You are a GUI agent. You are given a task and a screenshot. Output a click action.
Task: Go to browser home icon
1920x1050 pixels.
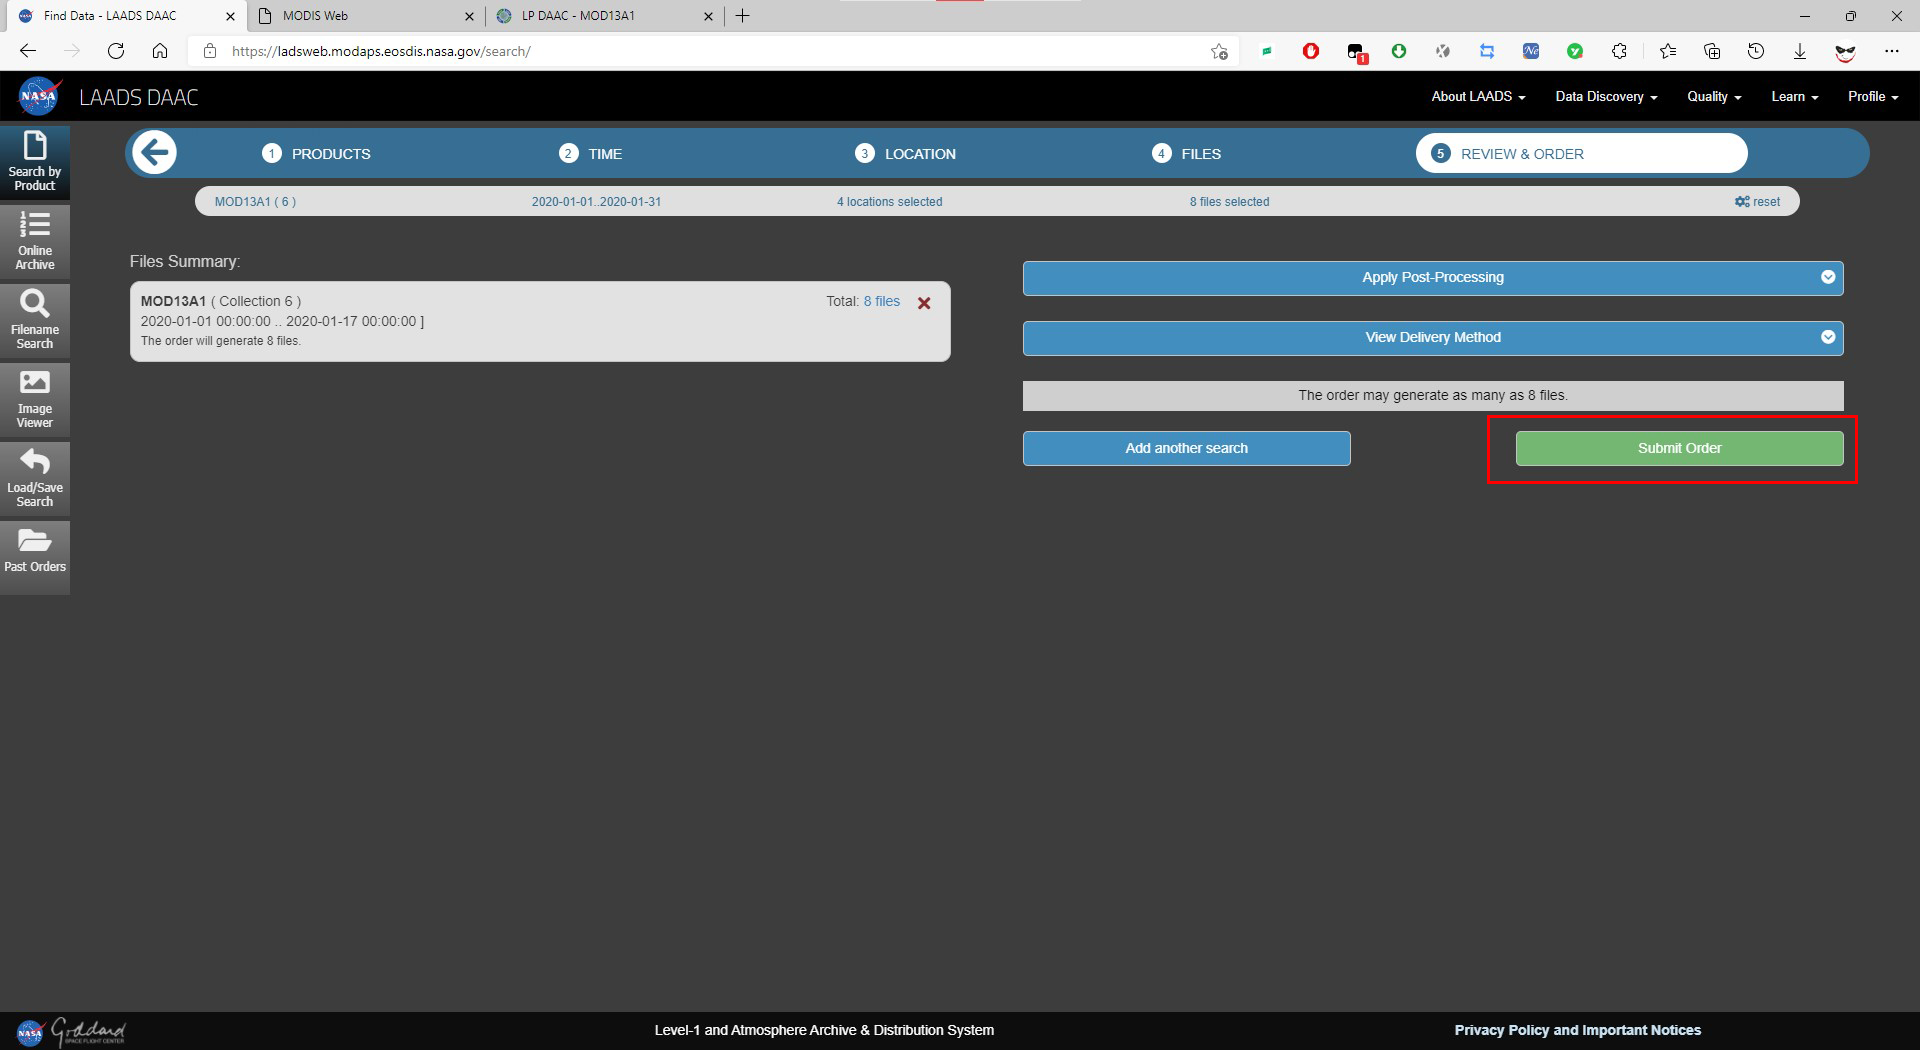point(160,51)
